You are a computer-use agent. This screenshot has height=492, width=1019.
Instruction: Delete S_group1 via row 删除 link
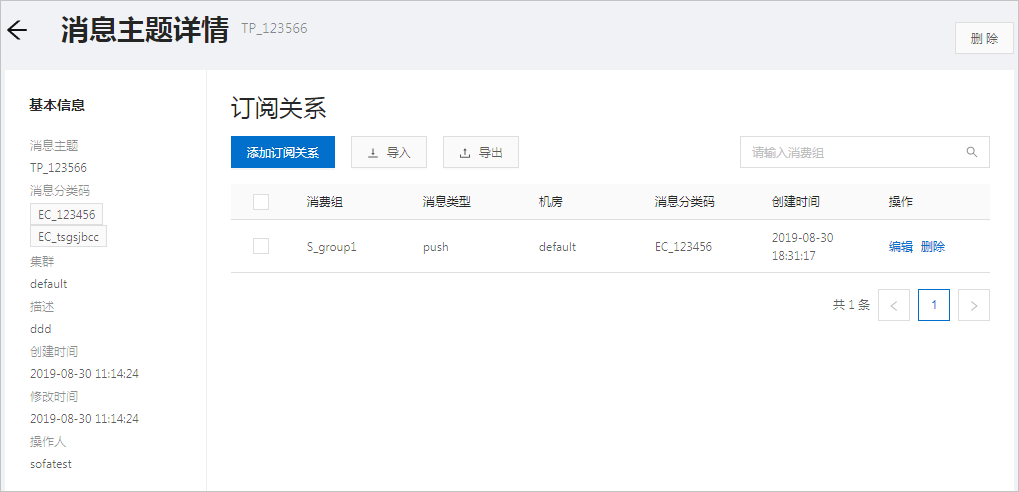933,246
